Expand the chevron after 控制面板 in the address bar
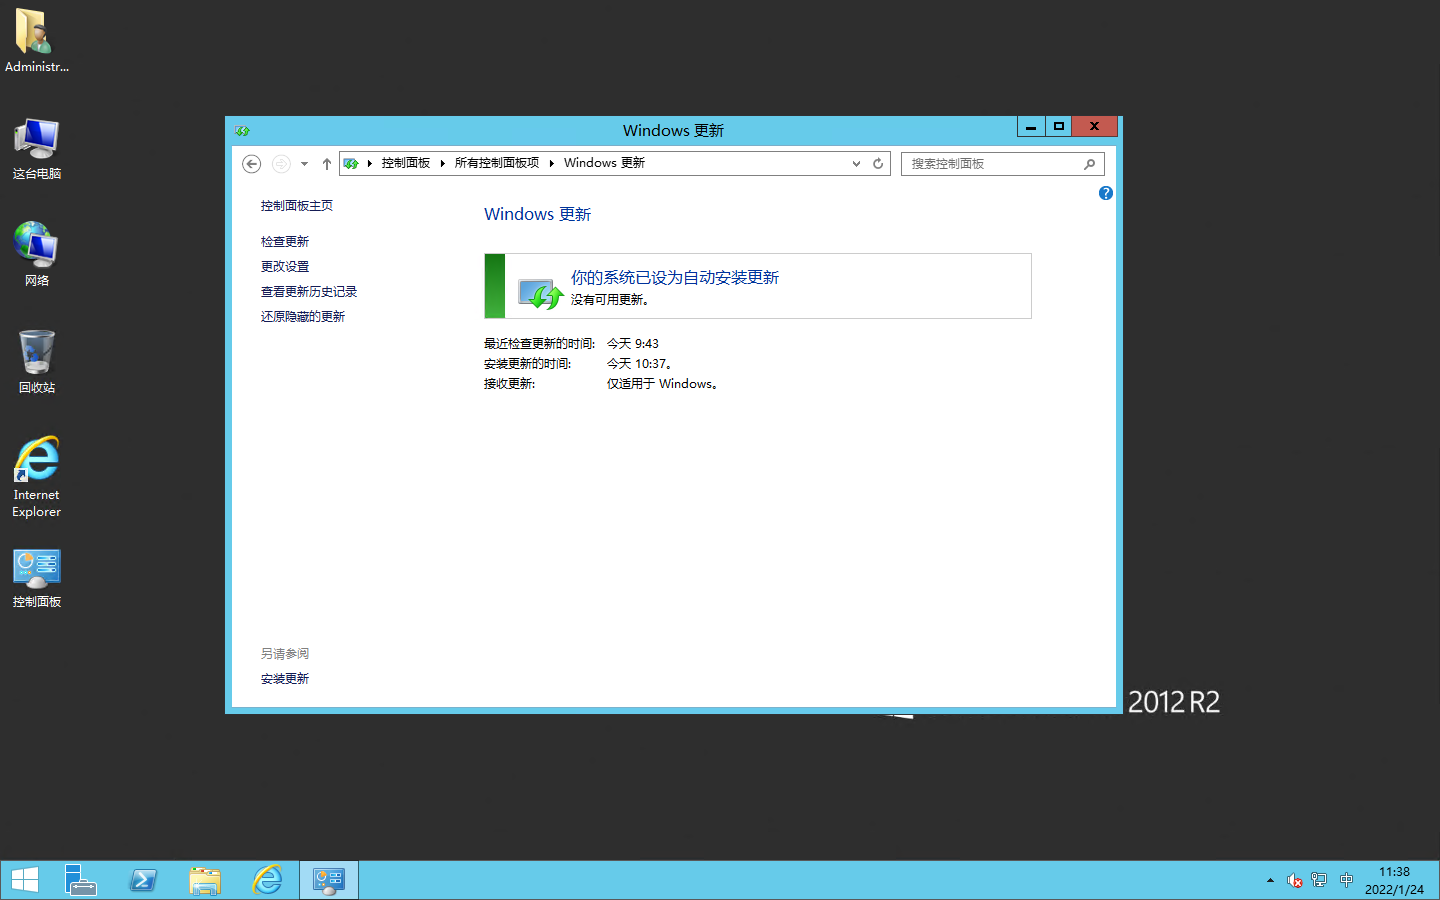 [442, 163]
